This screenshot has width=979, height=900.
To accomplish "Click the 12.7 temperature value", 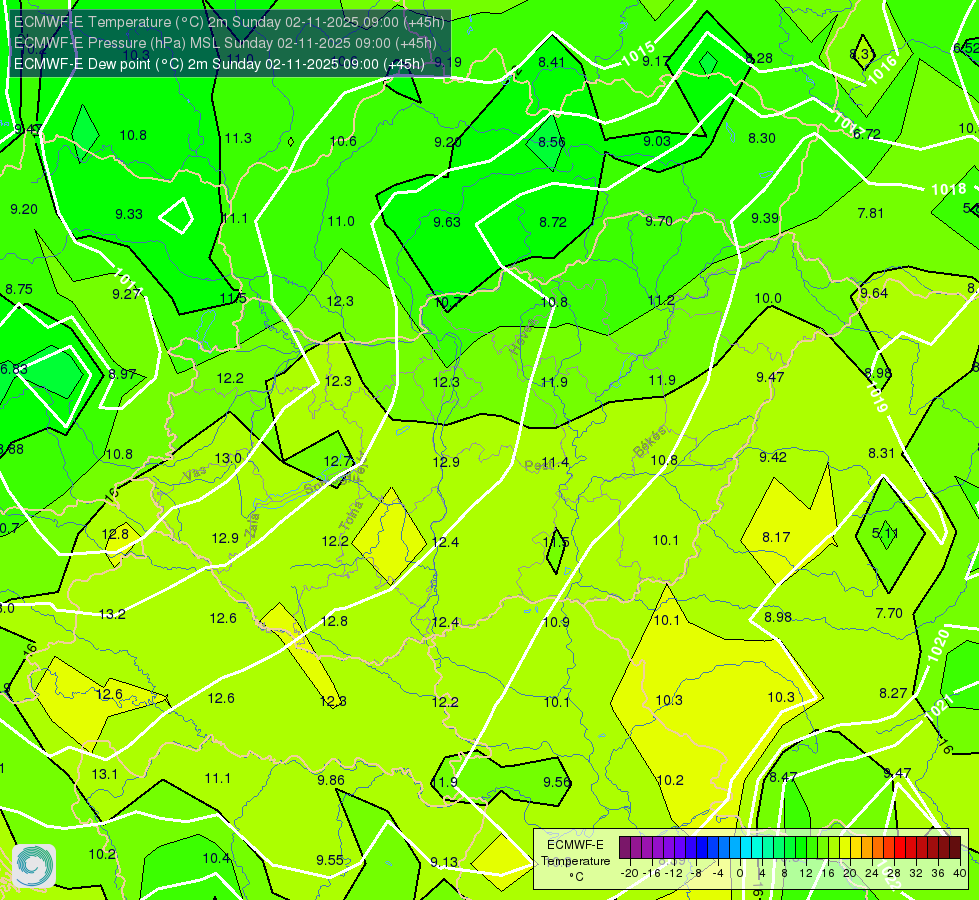I will (337, 462).
